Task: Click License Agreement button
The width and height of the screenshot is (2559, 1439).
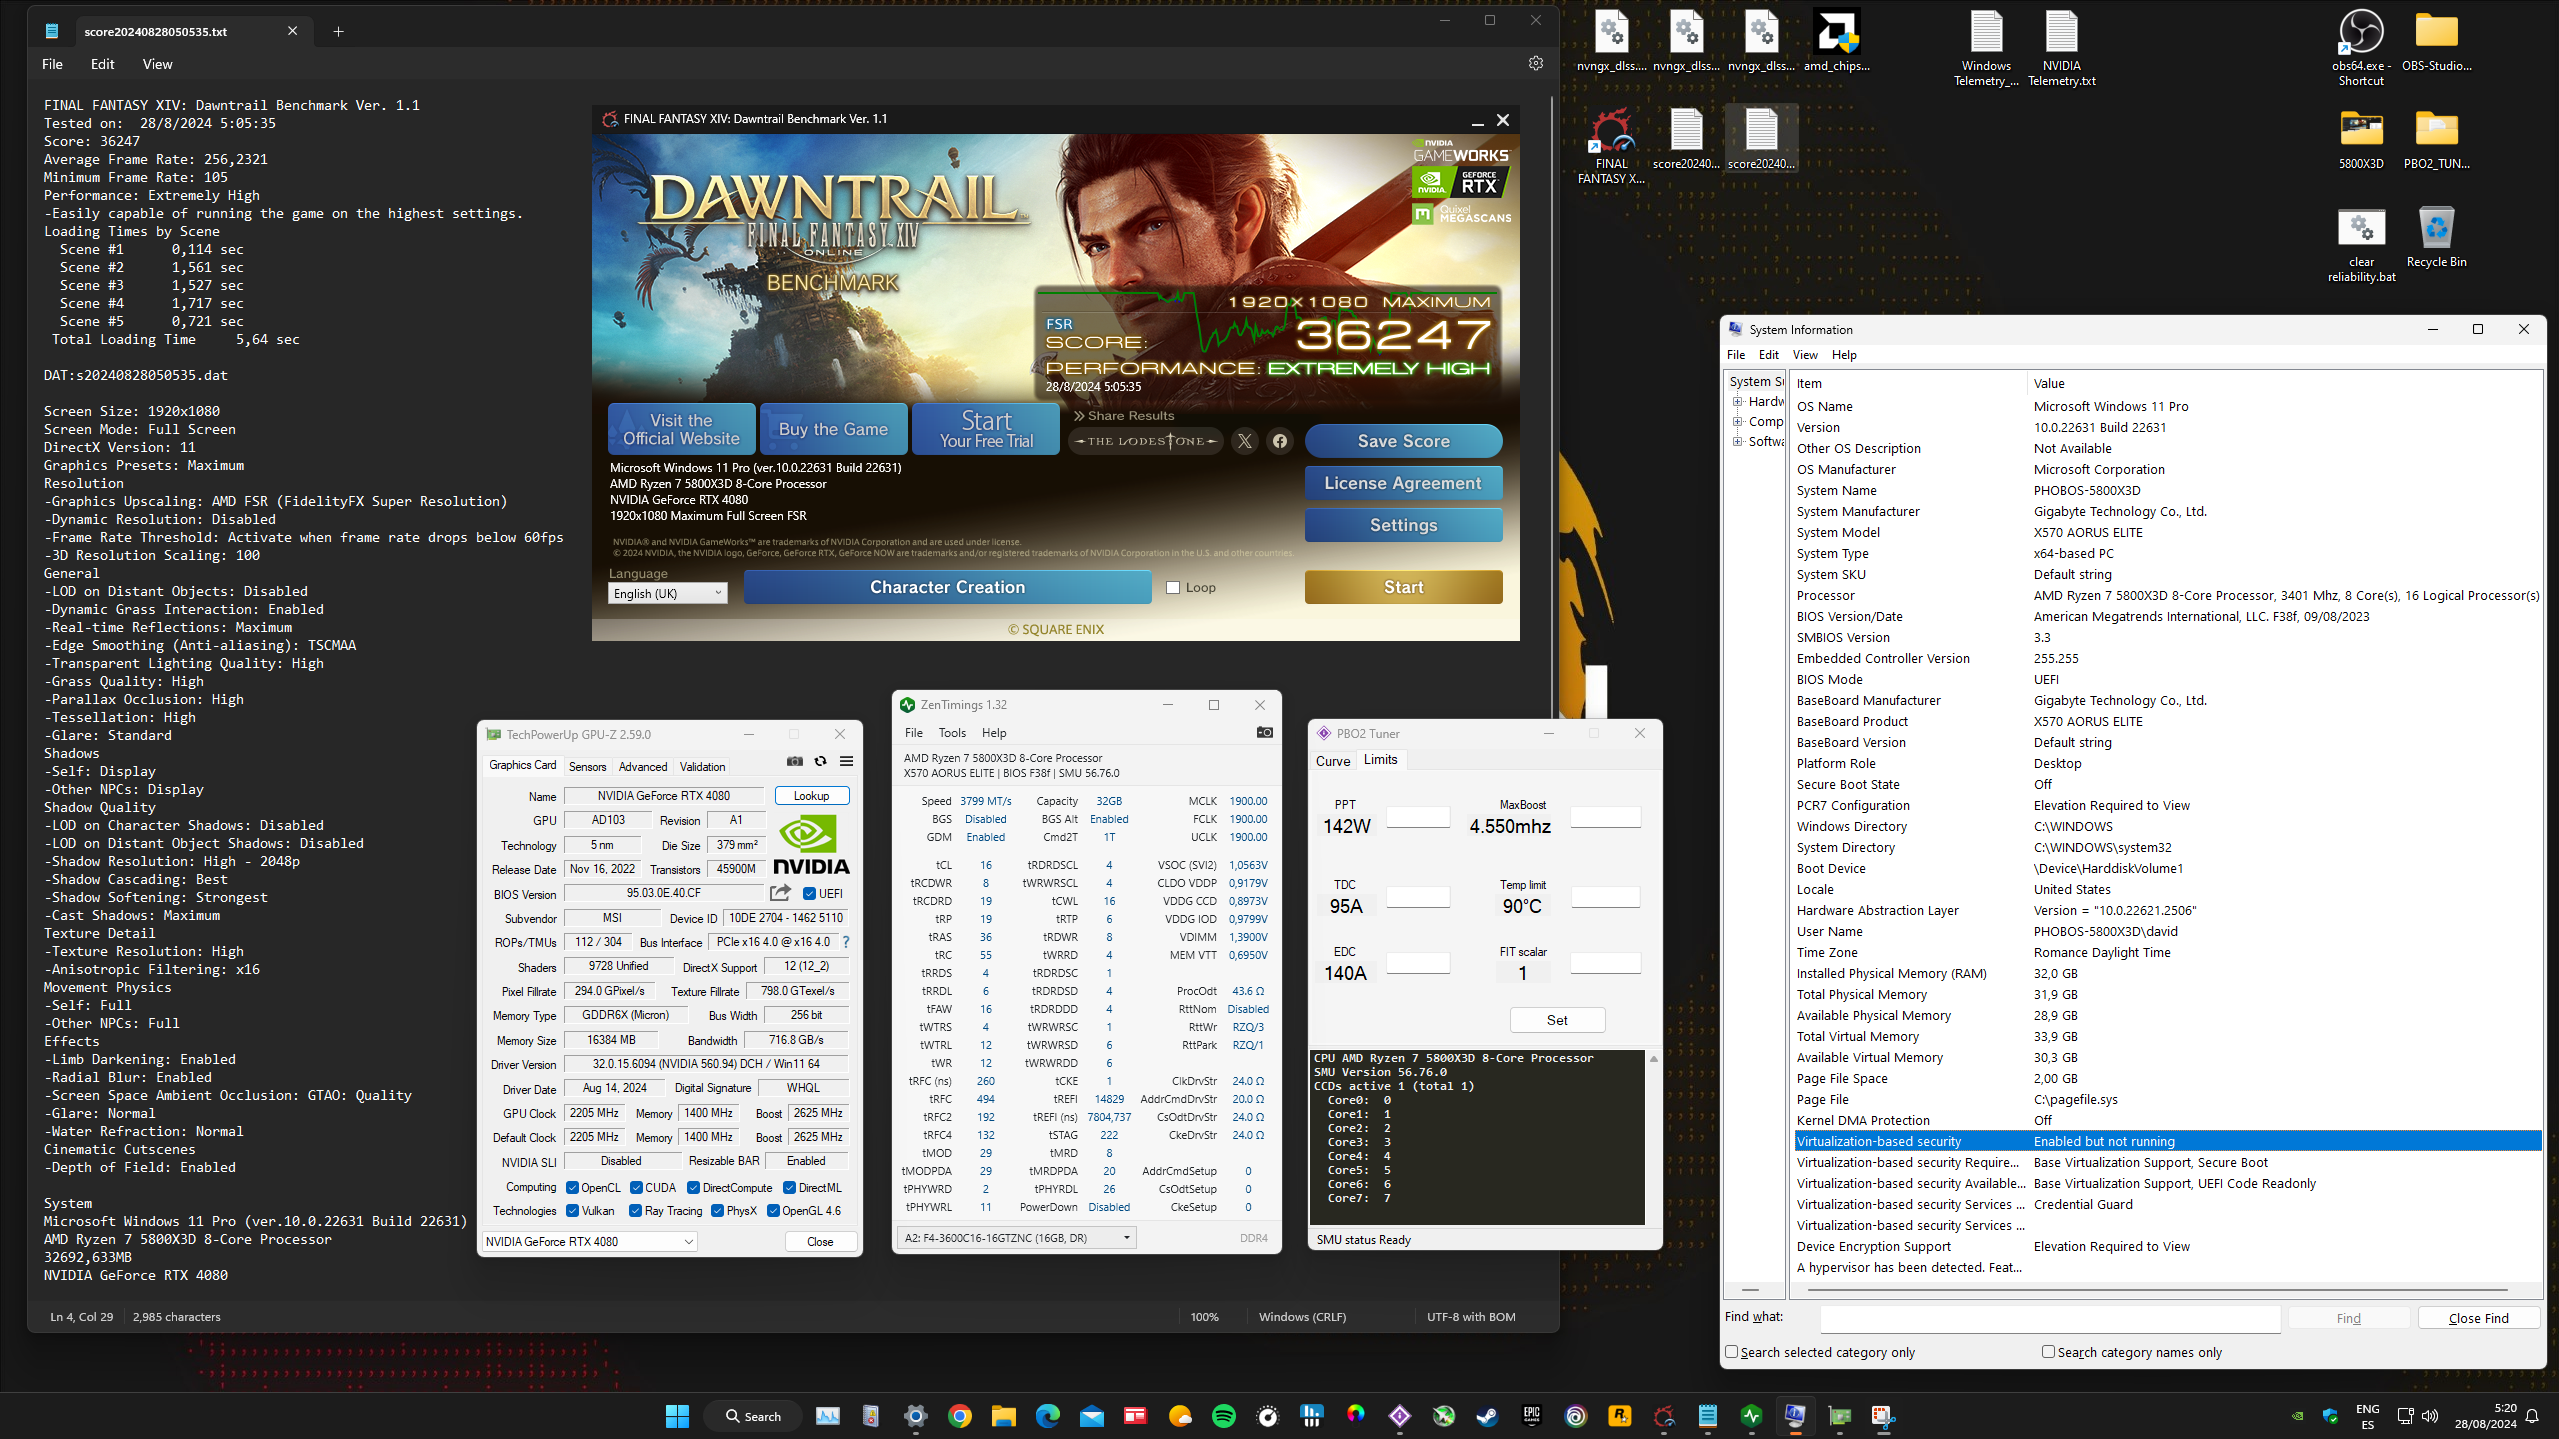Action: click(x=1403, y=483)
